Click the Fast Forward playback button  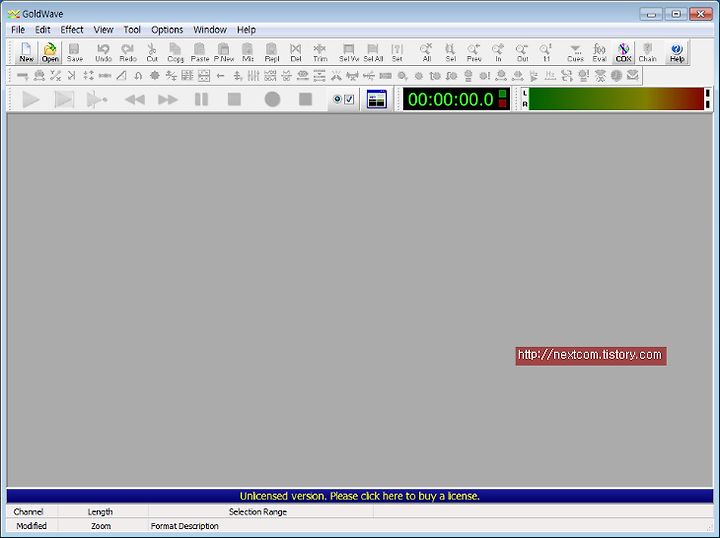[168, 99]
